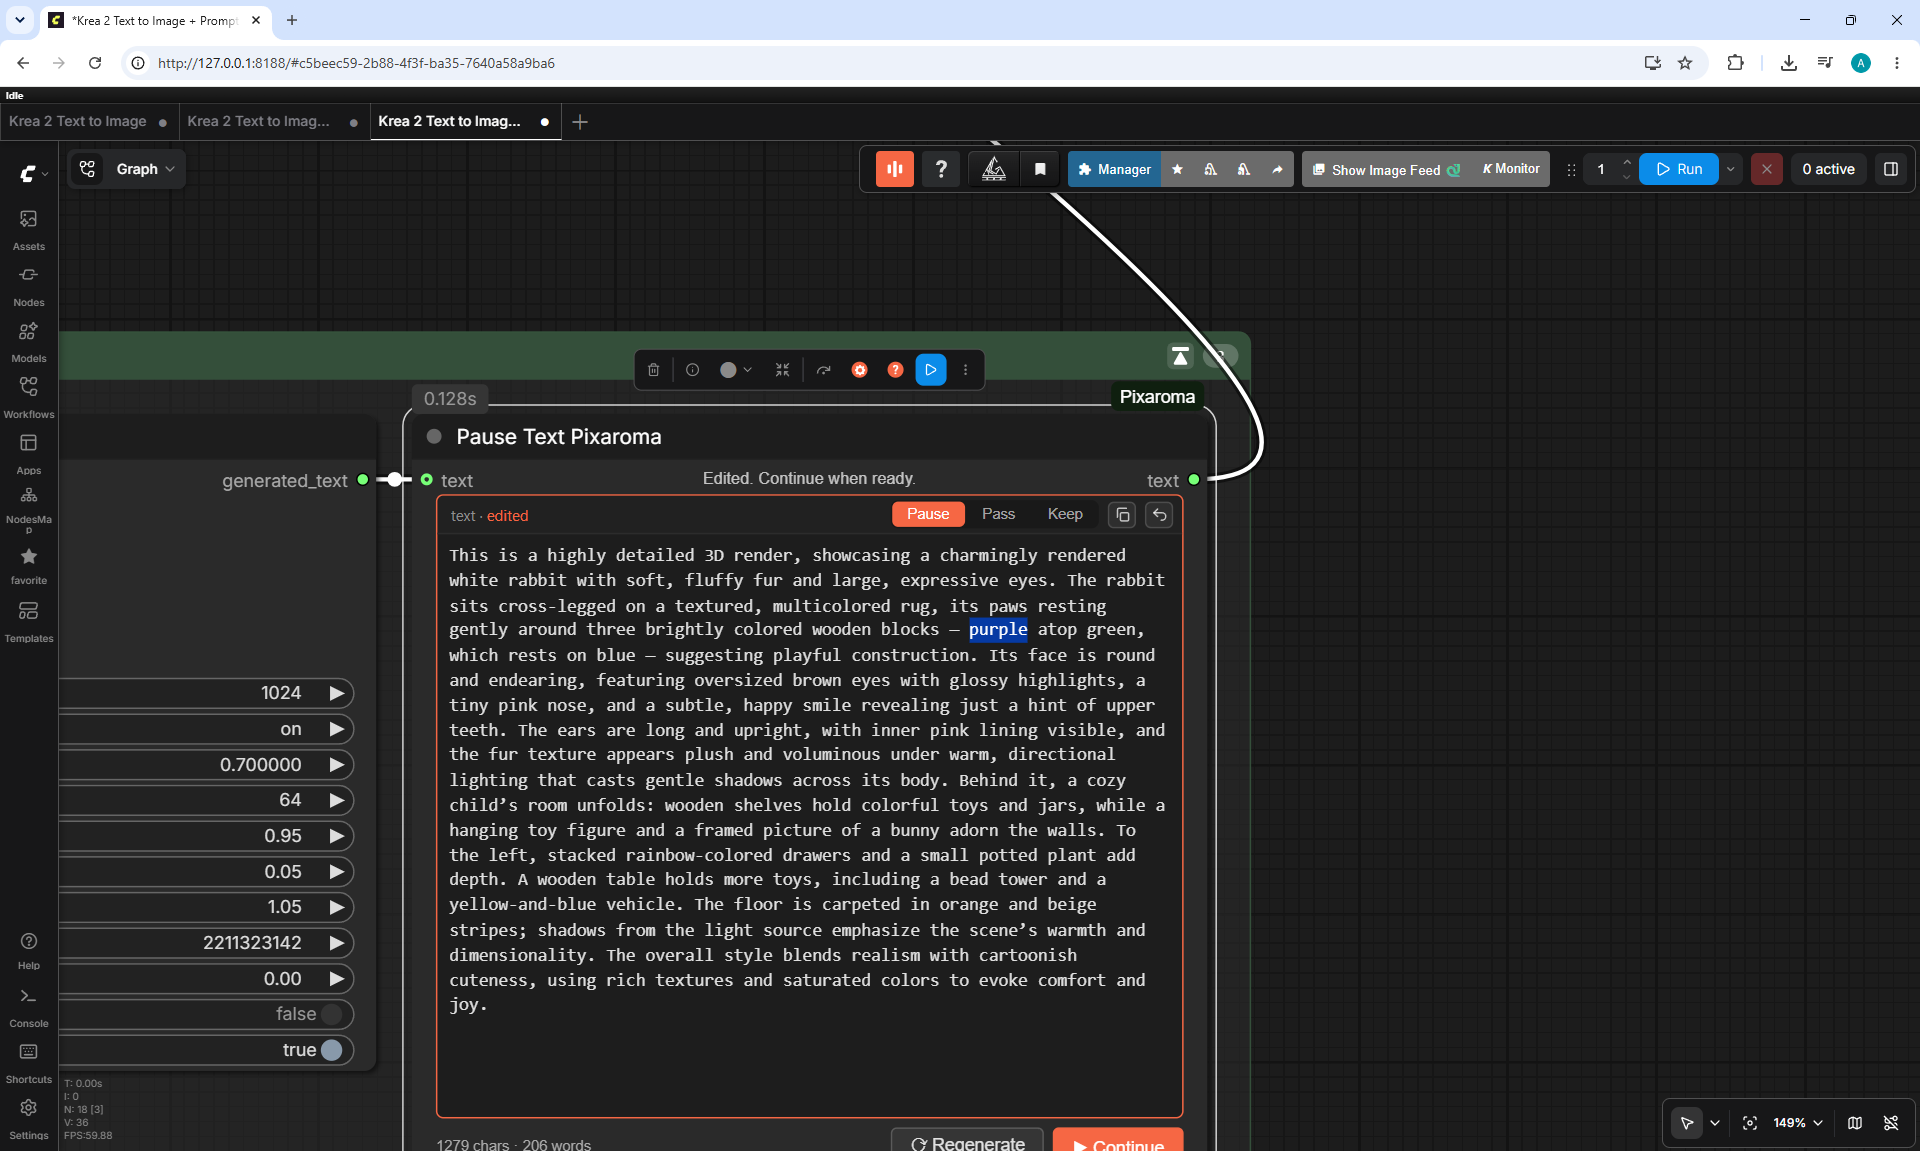Toggle the 'false' switch
The height and width of the screenshot is (1151, 1920).
331,1014
